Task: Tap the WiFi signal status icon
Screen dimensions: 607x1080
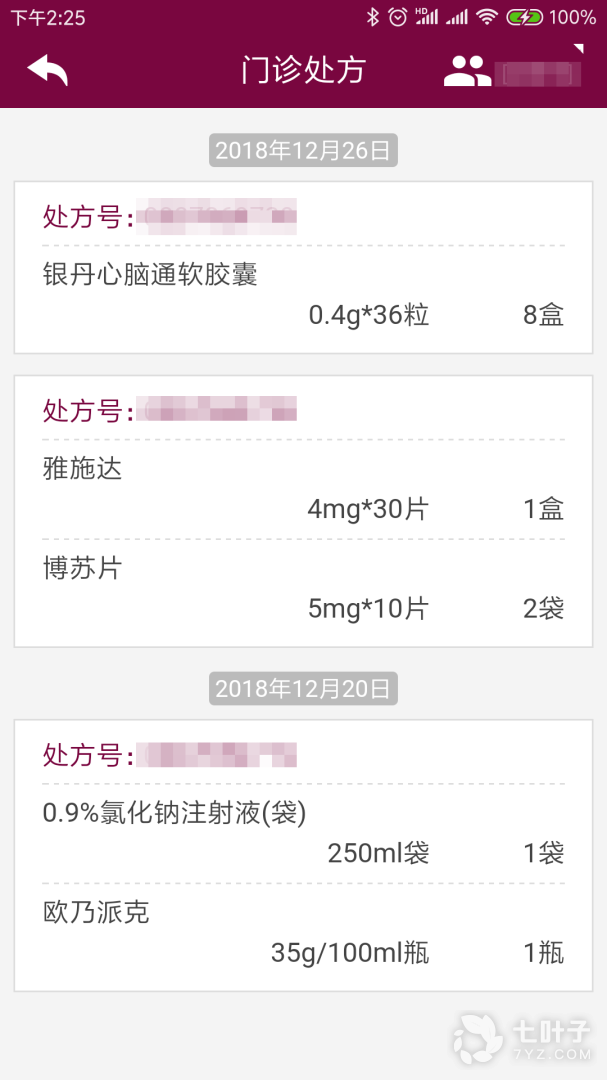Action: (x=487, y=17)
